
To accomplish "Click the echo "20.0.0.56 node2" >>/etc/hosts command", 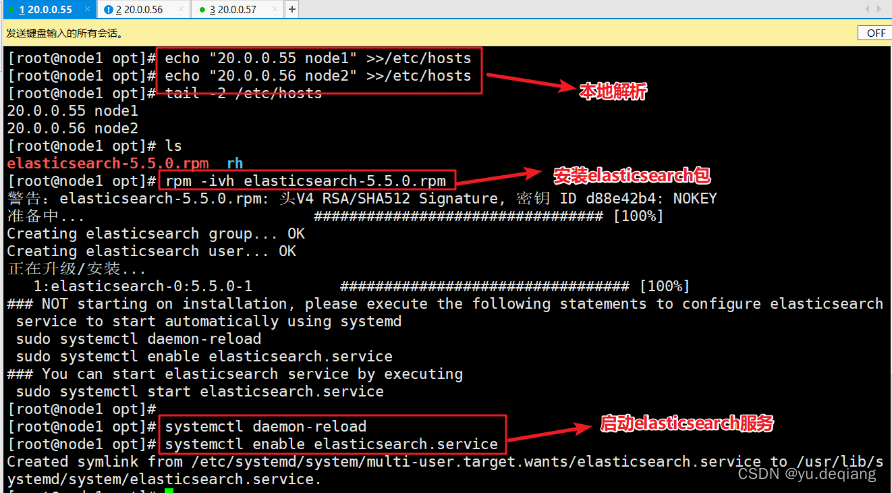I will pyautogui.click(x=318, y=76).
